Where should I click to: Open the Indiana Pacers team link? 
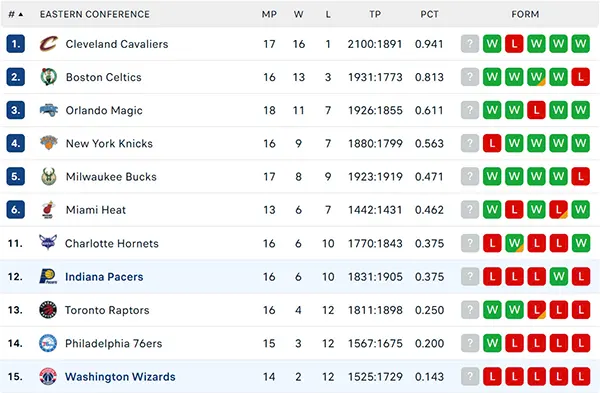pos(104,277)
